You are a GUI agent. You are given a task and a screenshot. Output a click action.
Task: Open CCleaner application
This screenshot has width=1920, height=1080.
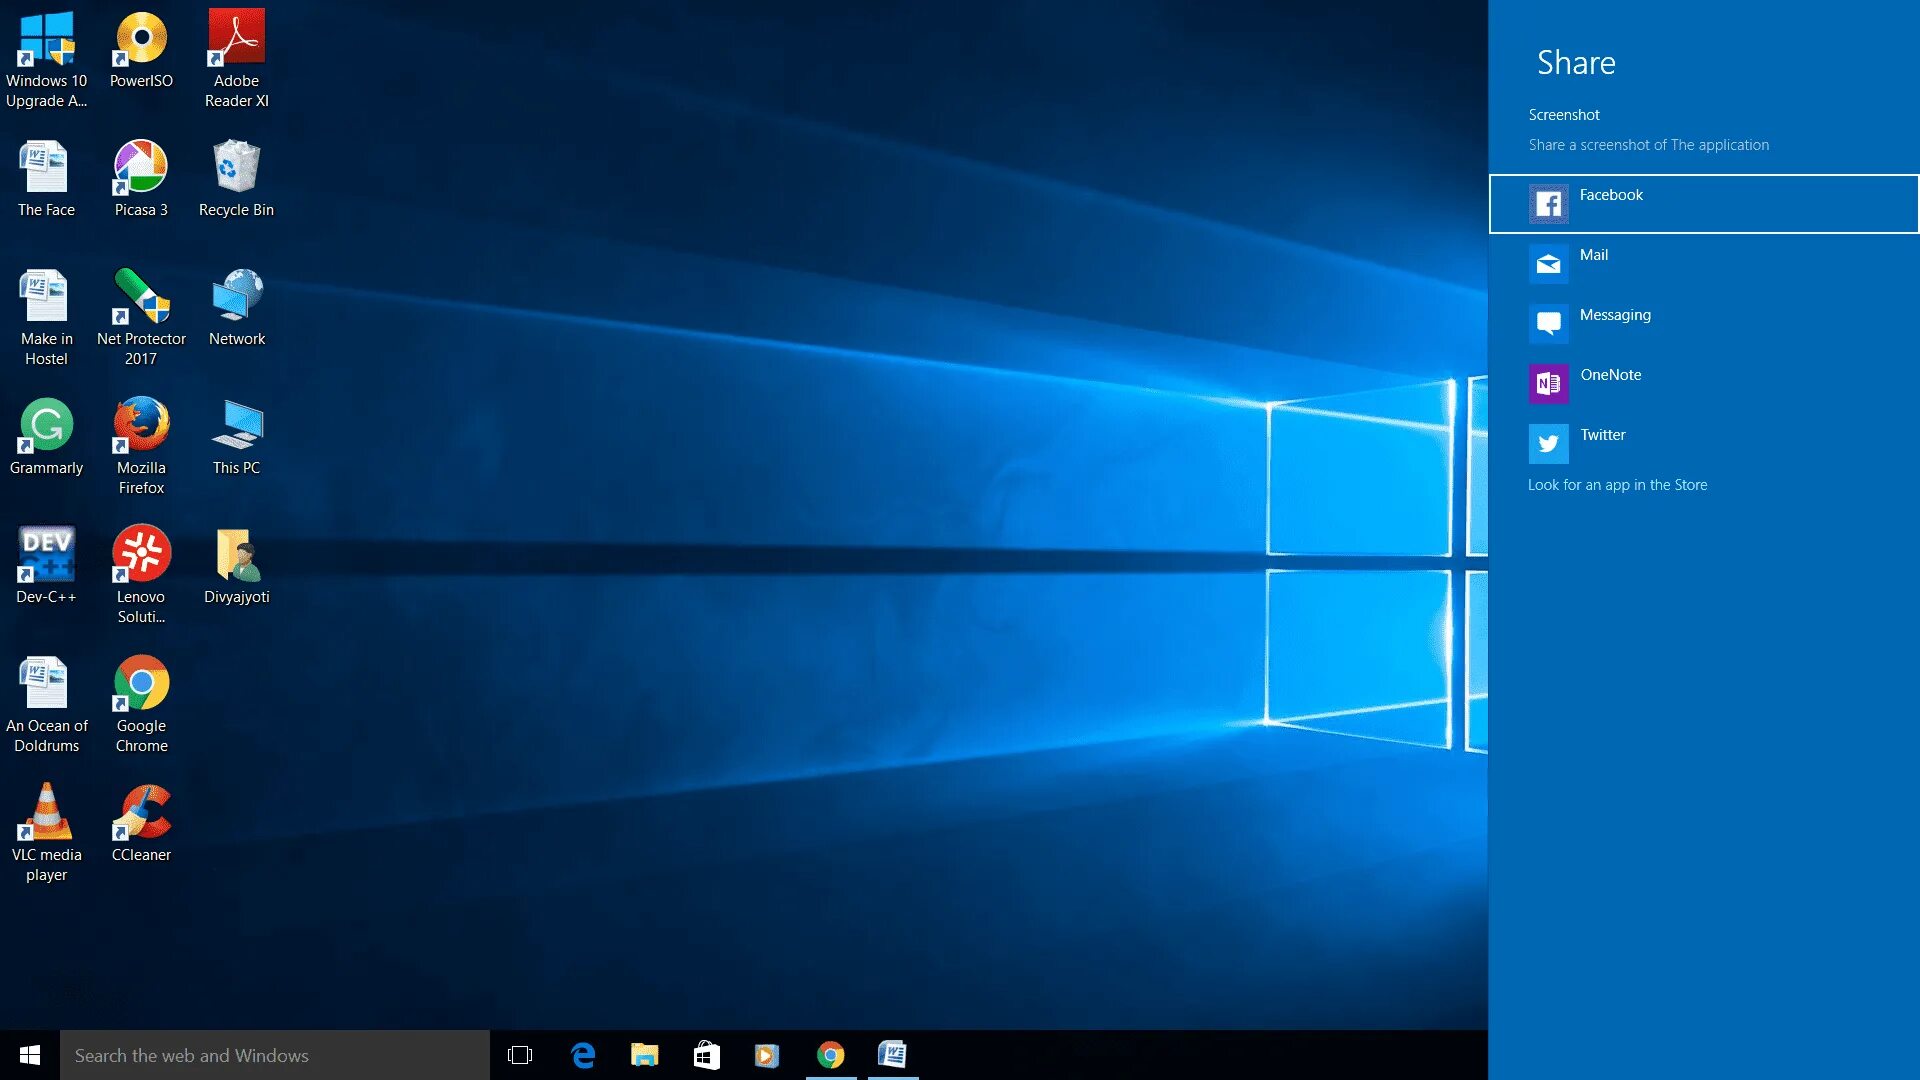tap(141, 819)
